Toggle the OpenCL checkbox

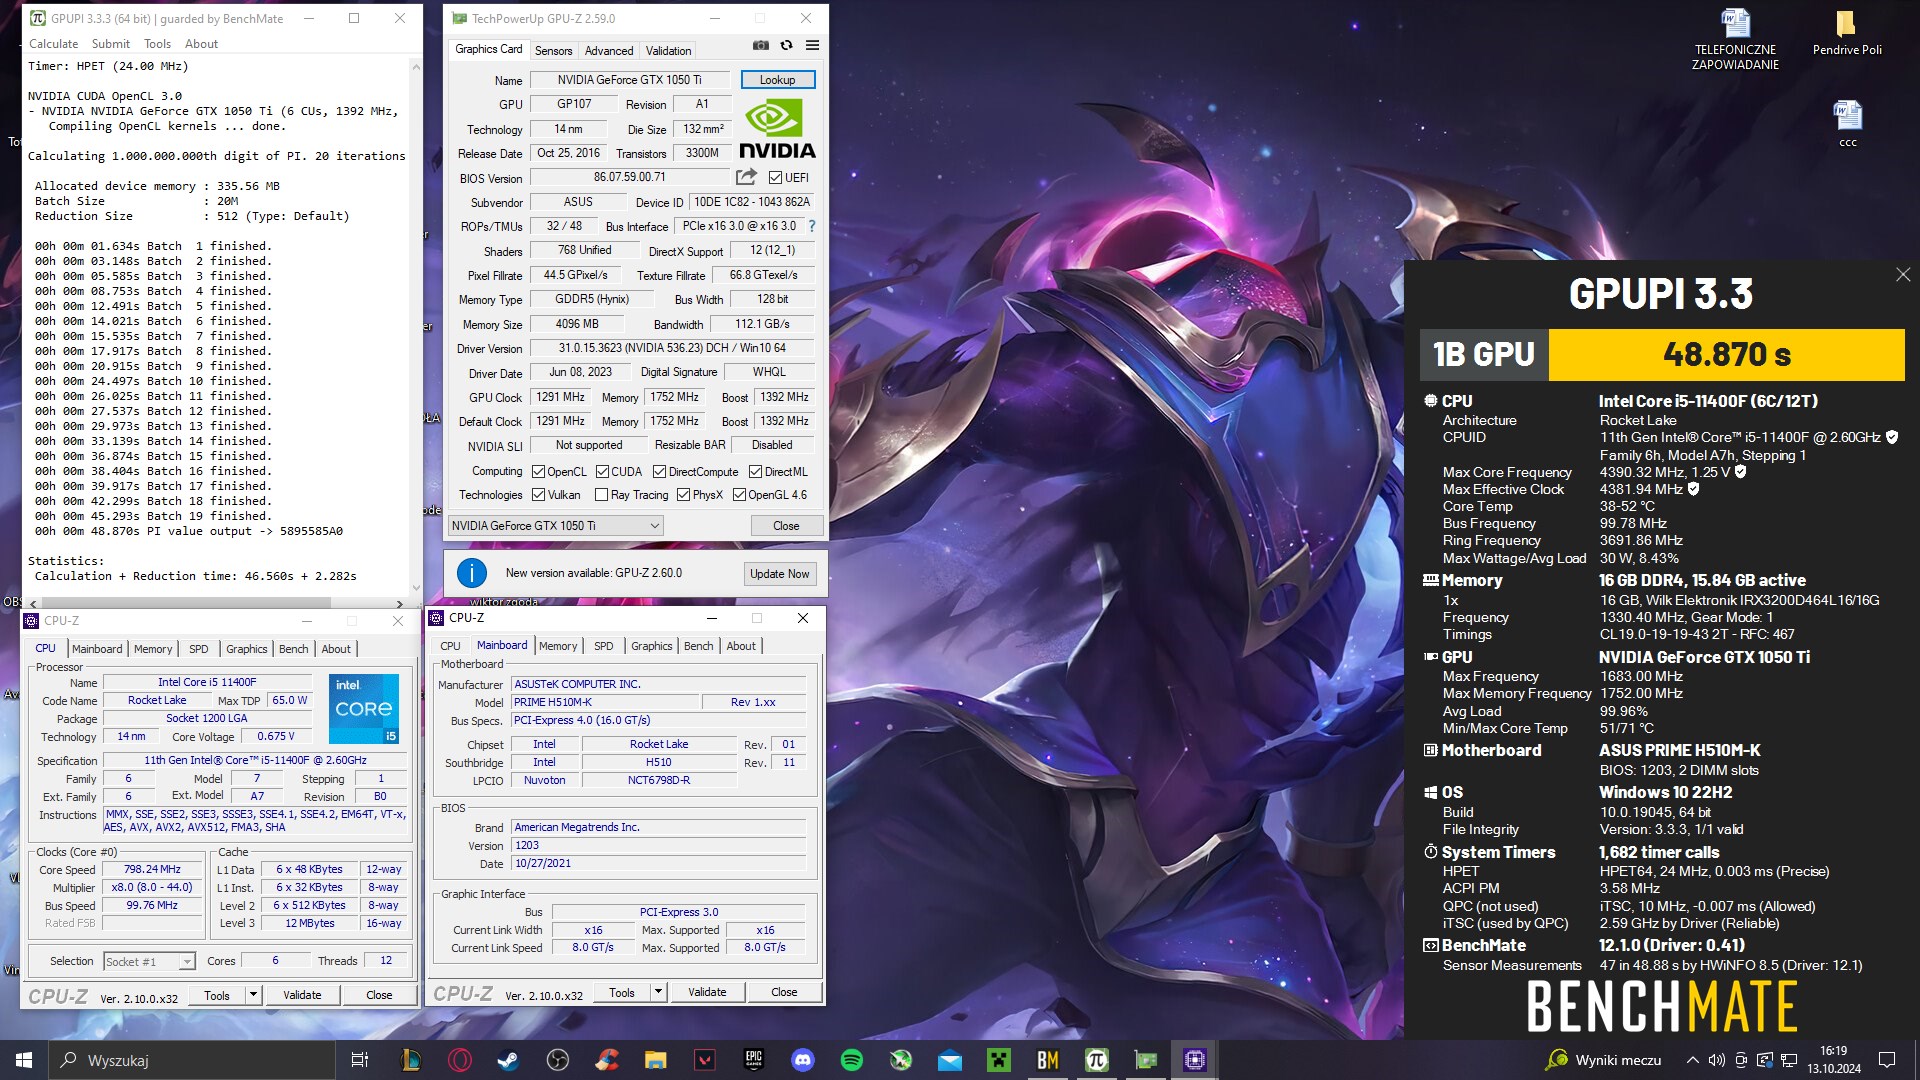pos(538,472)
